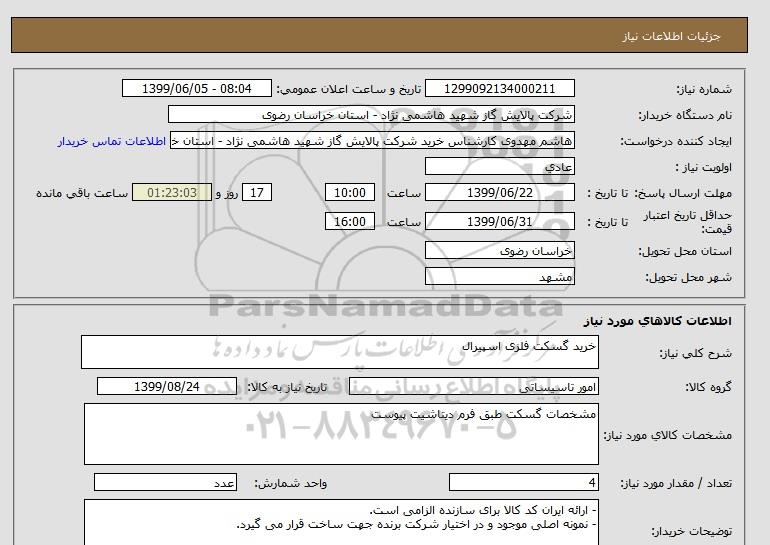
Task: Click the ساعت باقی مانده text
Action: point(82,193)
